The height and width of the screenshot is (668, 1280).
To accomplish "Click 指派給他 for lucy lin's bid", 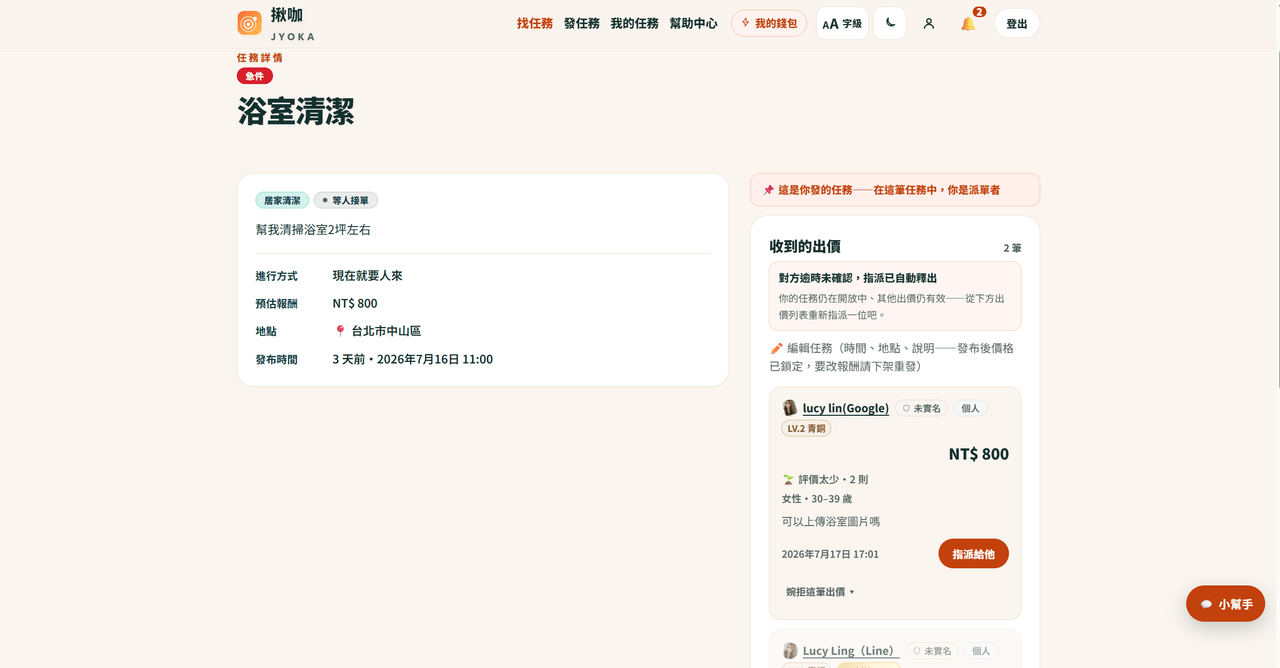I will pos(973,554).
